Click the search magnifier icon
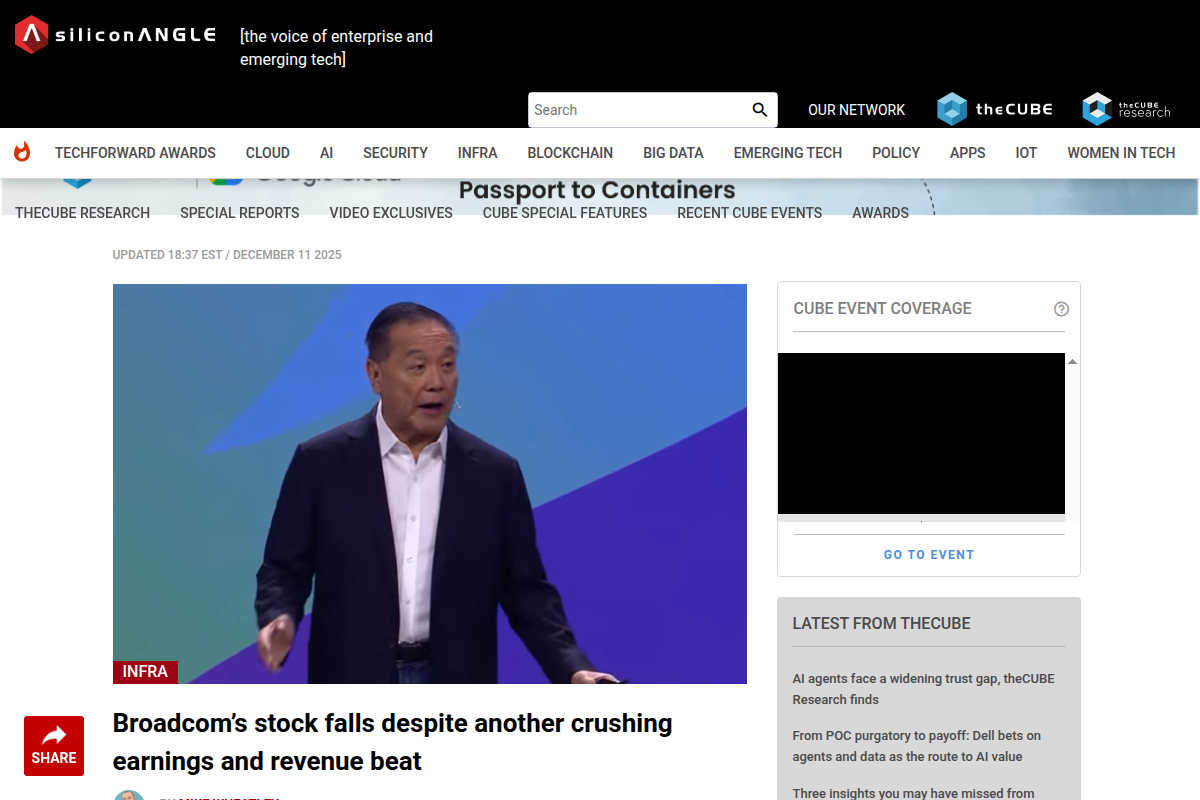 click(x=760, y=110)
